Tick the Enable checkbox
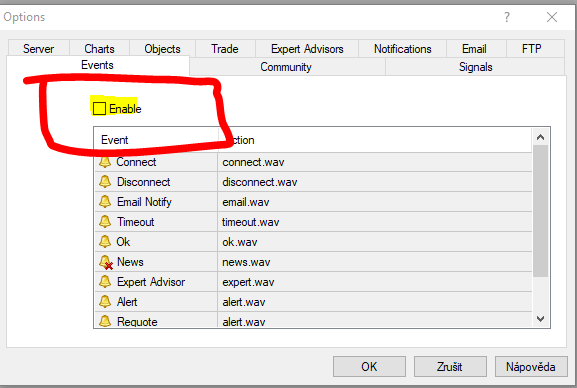 pos(99,109)
